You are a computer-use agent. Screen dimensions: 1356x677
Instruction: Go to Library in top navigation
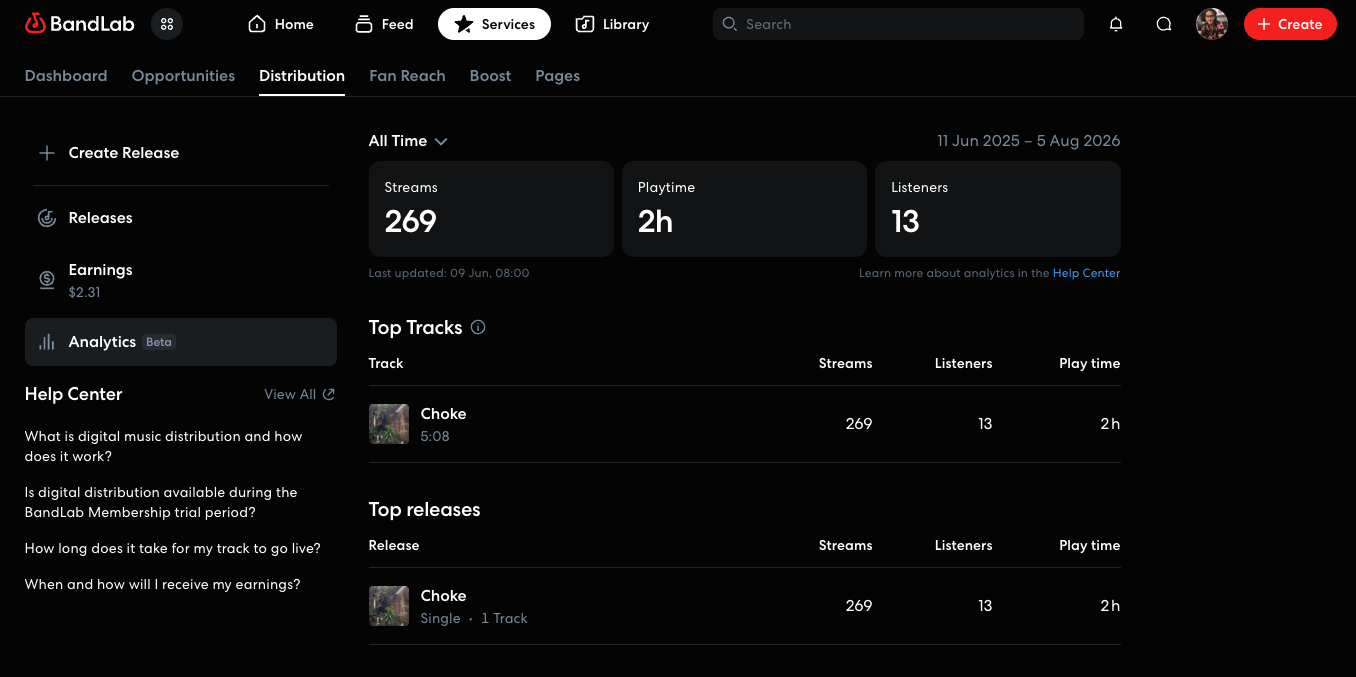[x=612, y=24]
